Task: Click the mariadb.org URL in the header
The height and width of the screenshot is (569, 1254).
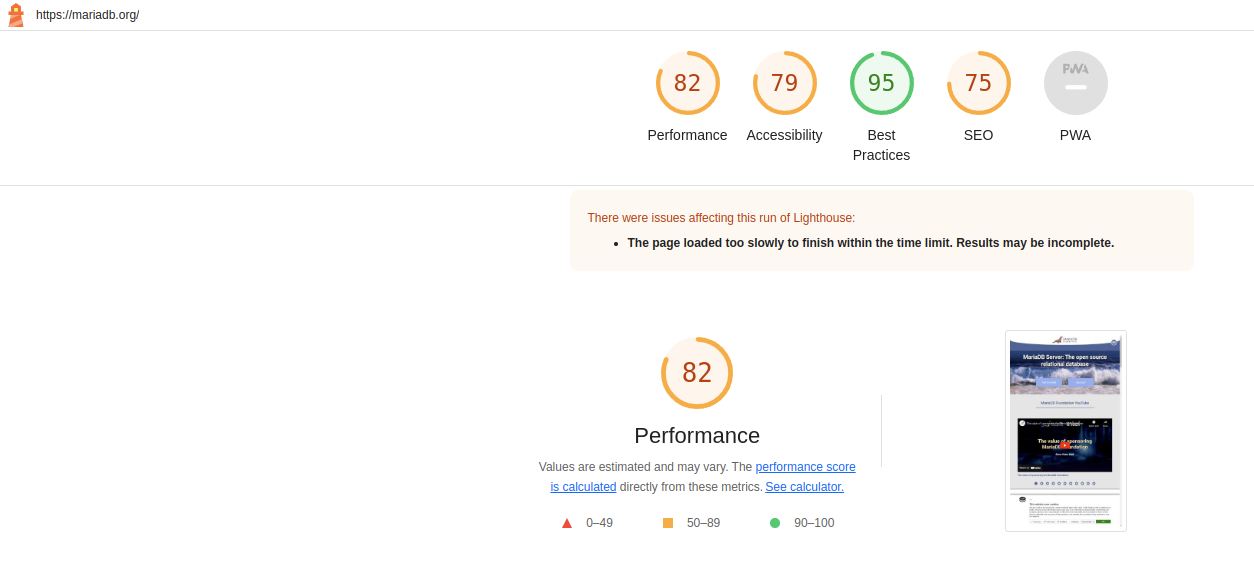Action: coord(87,15)
